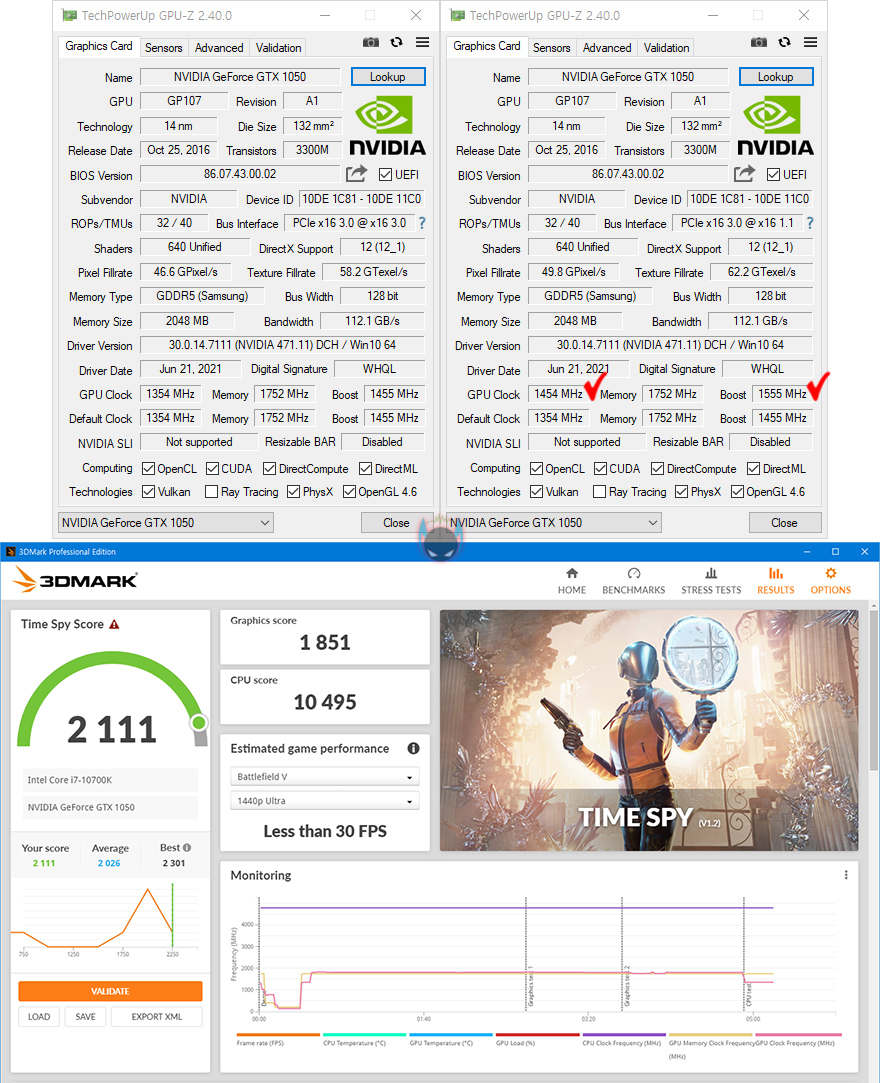The image size is (880, 1083).
Task: Click BIOS share/export icon in left GPU-Z window
Action: (x=356, y=173)
